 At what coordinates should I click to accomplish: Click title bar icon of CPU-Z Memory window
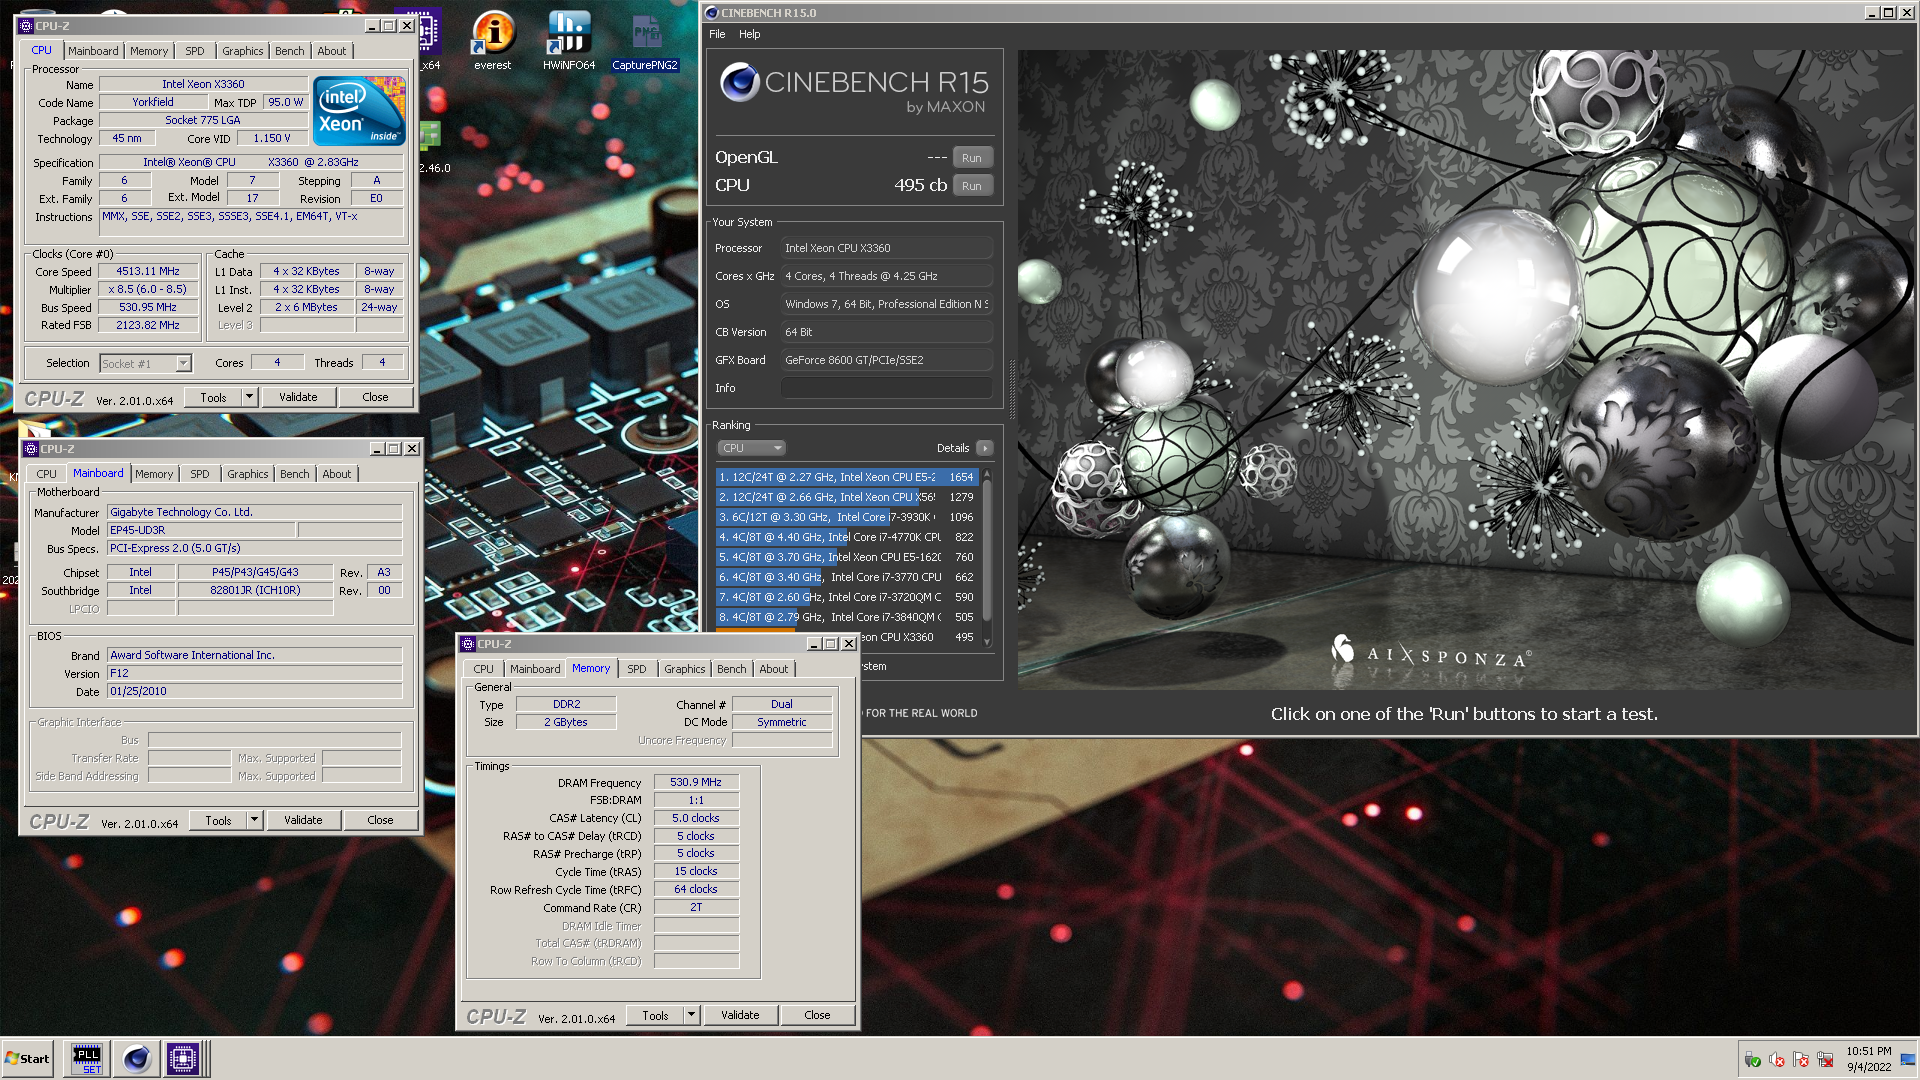(x=467, y=644)
